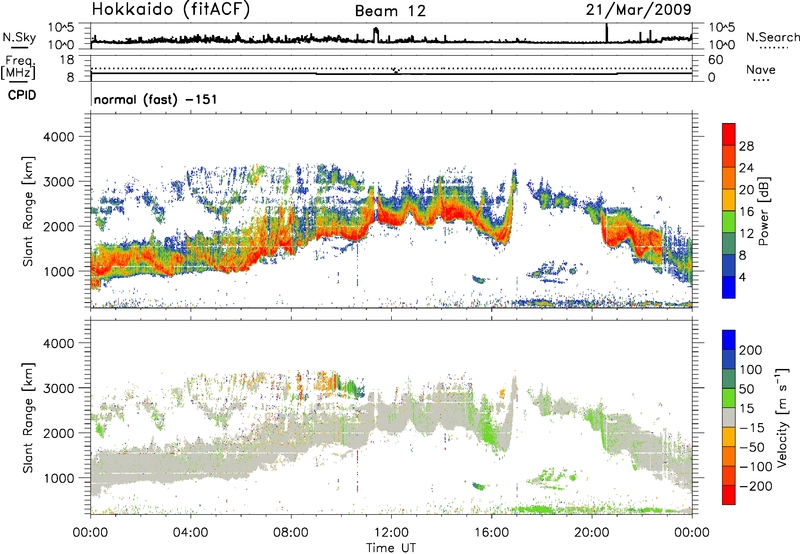This screenshot has width=800, height=554.
Task: Click the '3000' tick on velocity panel axis
Action: click(x=59, y=388)
